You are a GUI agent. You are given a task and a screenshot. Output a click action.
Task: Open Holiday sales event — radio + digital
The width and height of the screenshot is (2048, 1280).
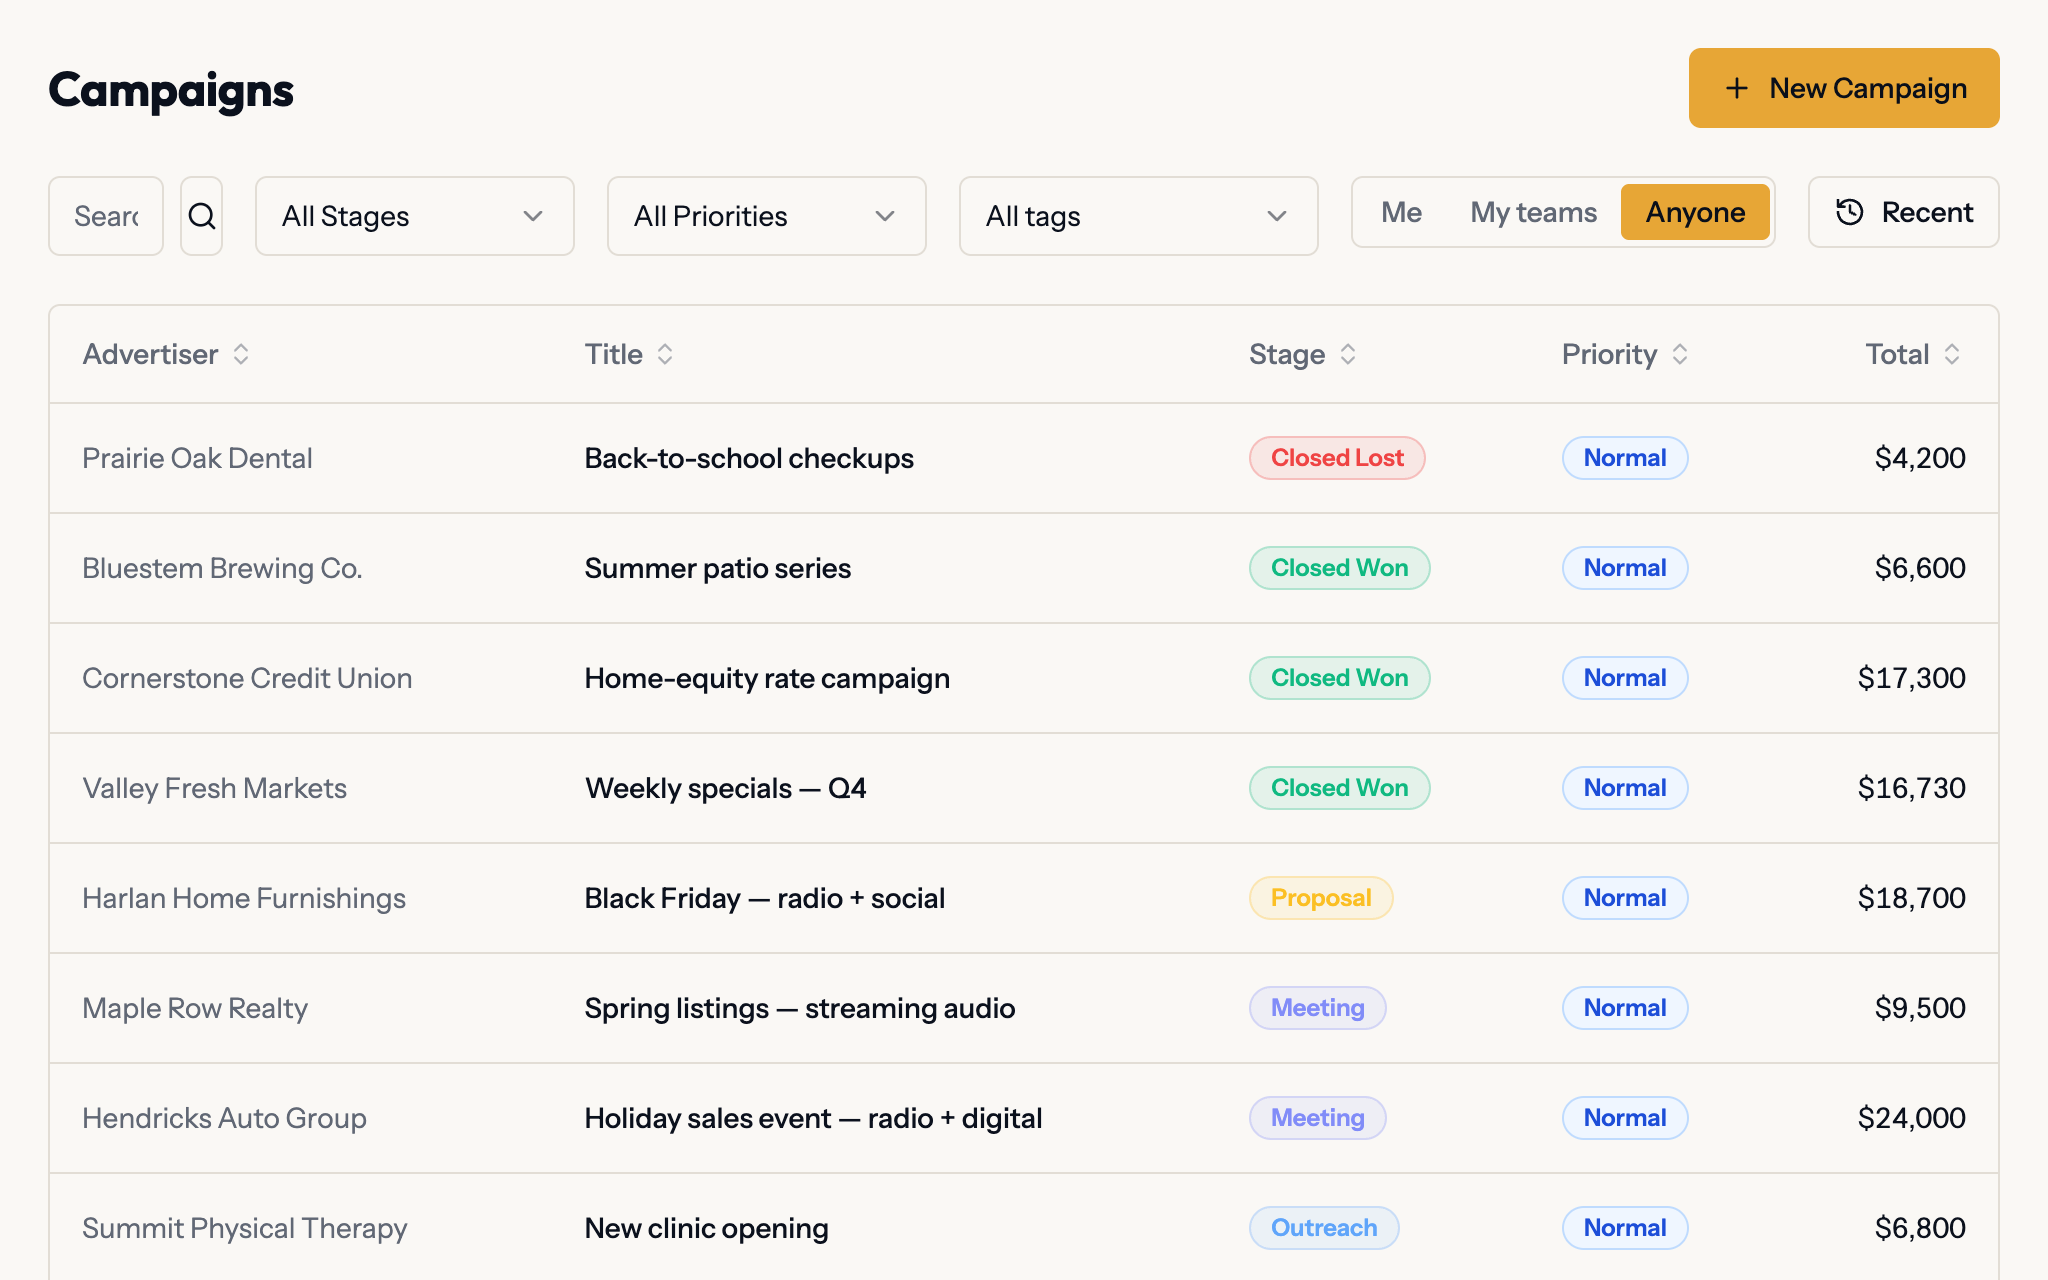[x=813, y=1118]
